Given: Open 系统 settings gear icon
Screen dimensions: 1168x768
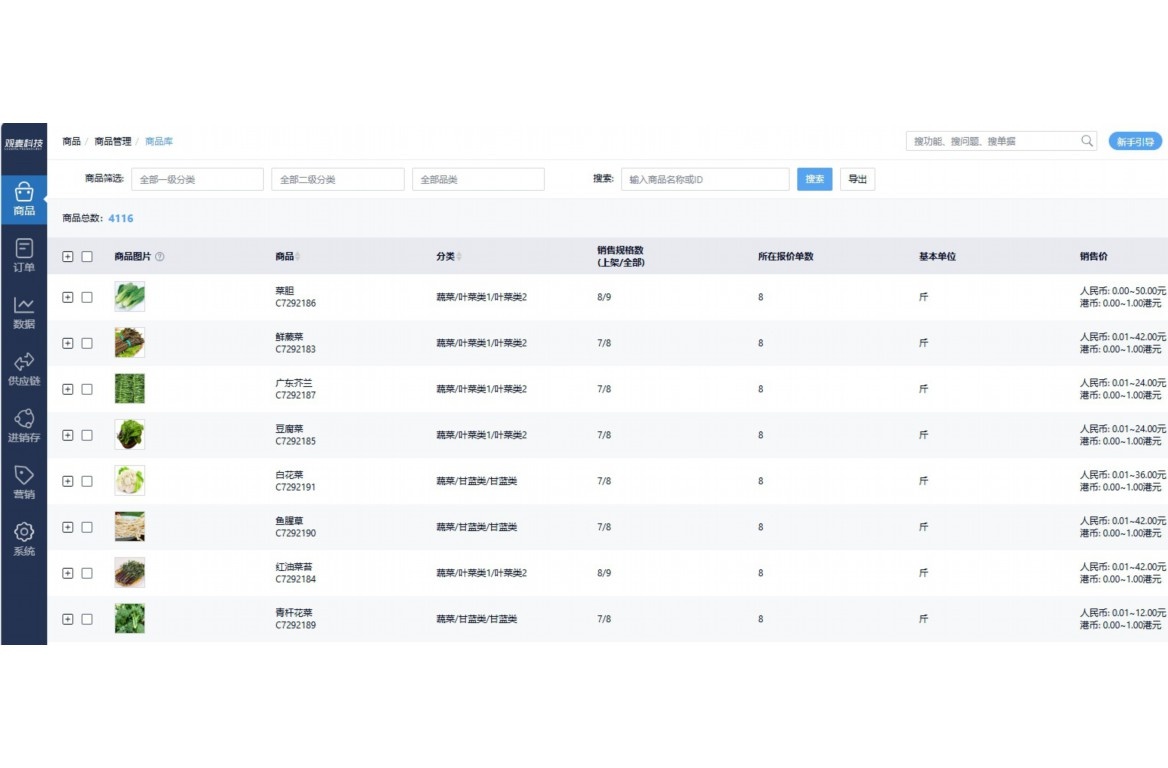Looking at the screenshot, I should (24, 538).
